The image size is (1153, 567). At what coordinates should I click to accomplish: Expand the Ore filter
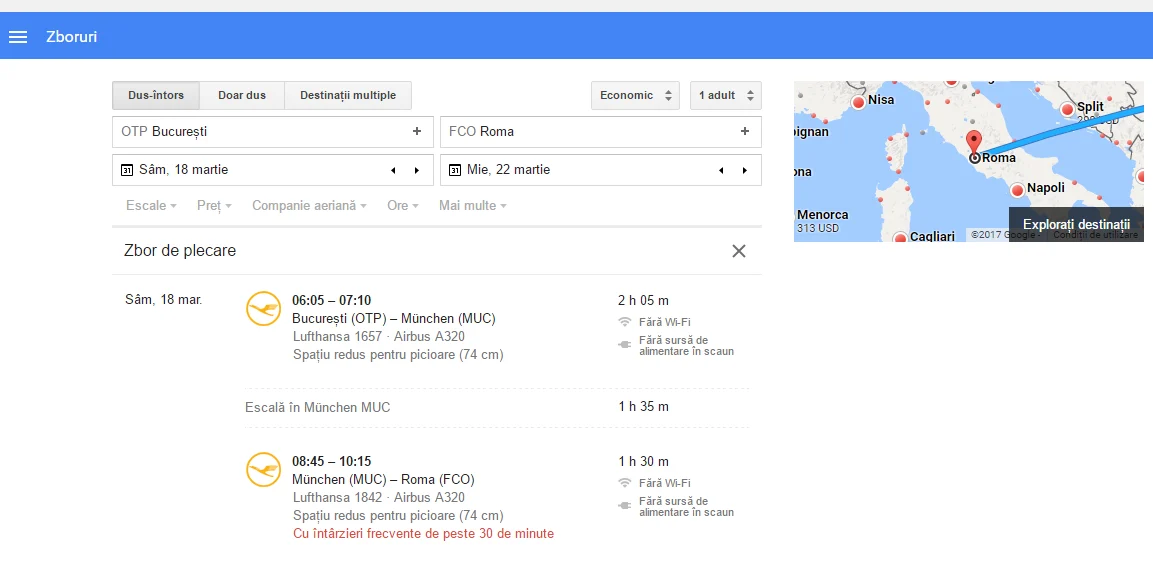pos(403,206)
